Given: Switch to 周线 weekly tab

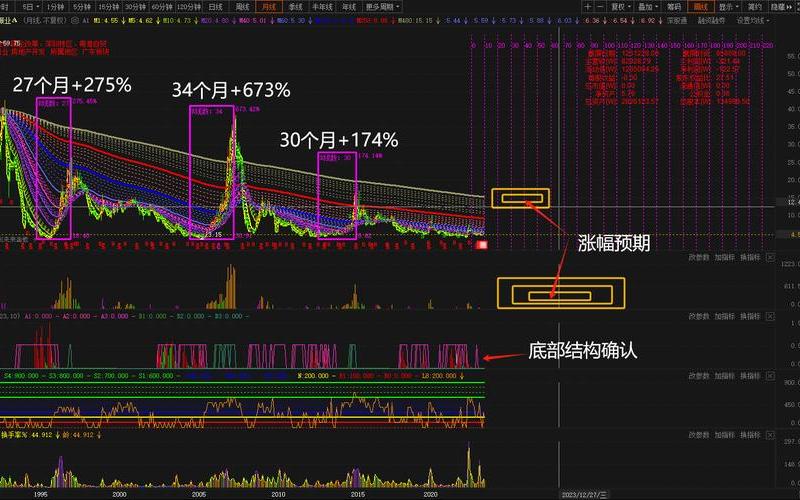Looking at the screenshot, I should [242, 7].
